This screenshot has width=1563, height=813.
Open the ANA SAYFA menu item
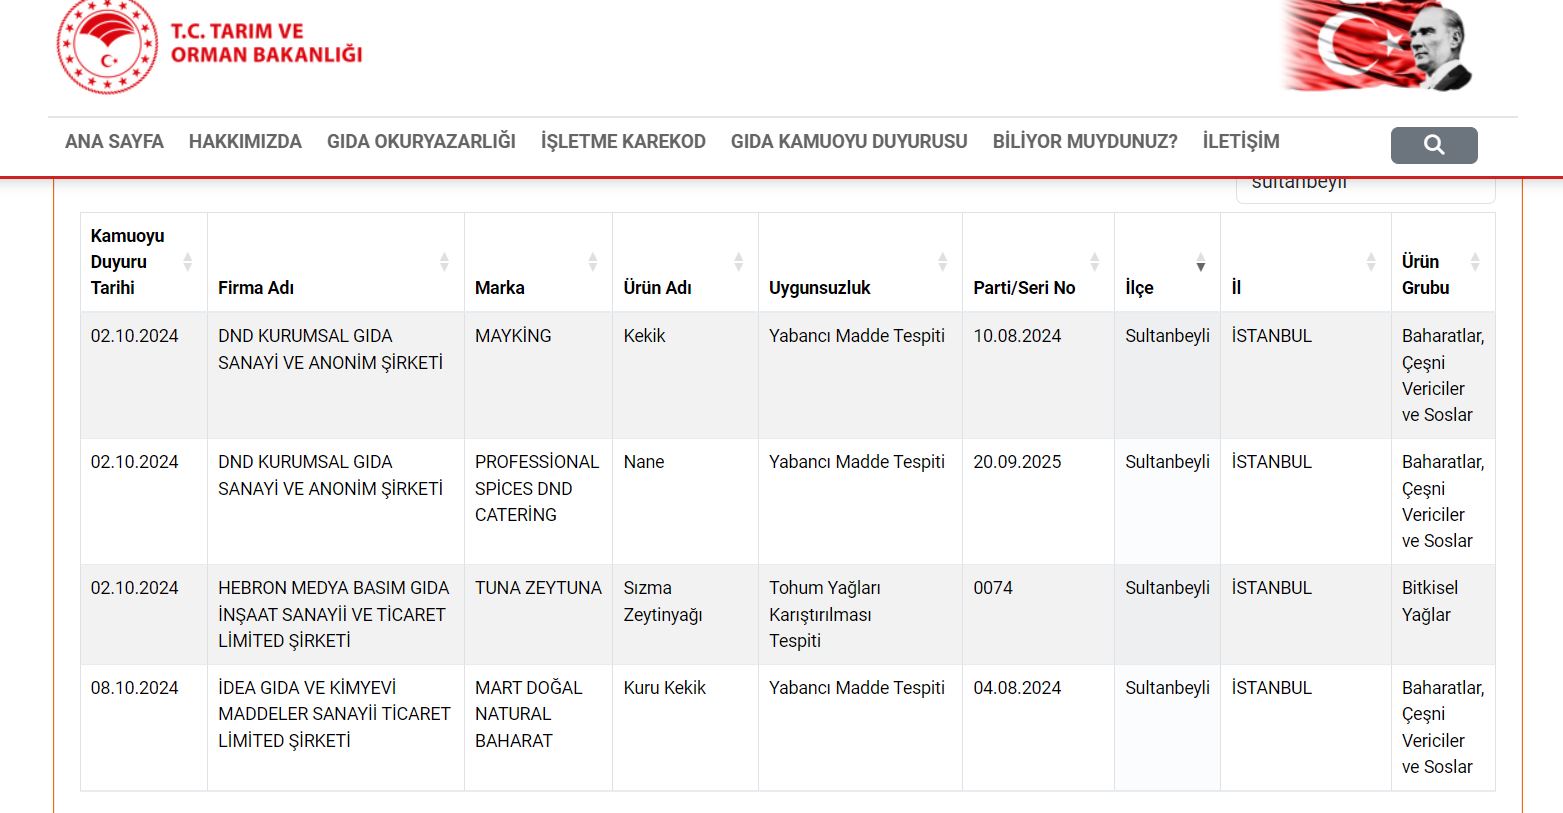[x=114, y=142]
